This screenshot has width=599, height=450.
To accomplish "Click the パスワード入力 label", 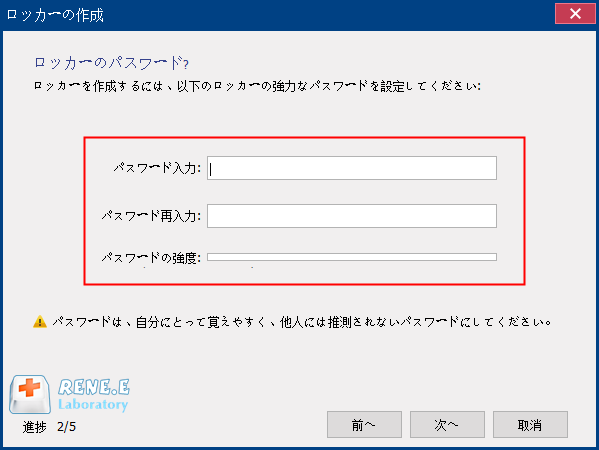I will (x=157, y=168).
